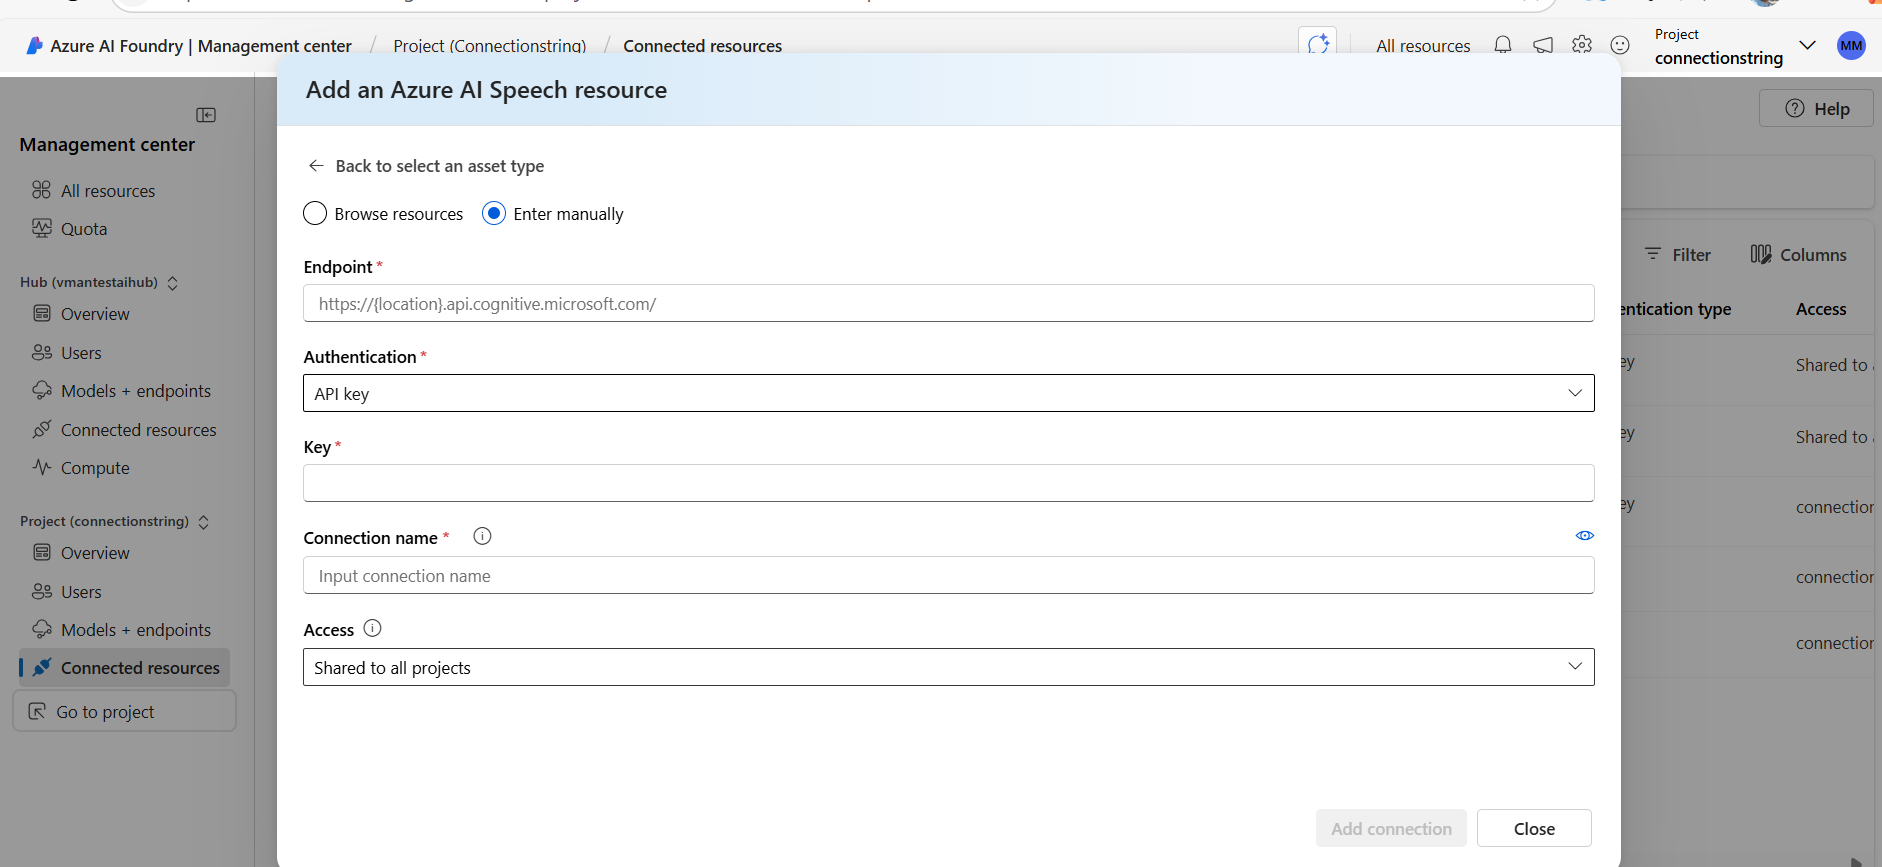Open the Access info icon
Screen dimensions: 1882x867
372,628
